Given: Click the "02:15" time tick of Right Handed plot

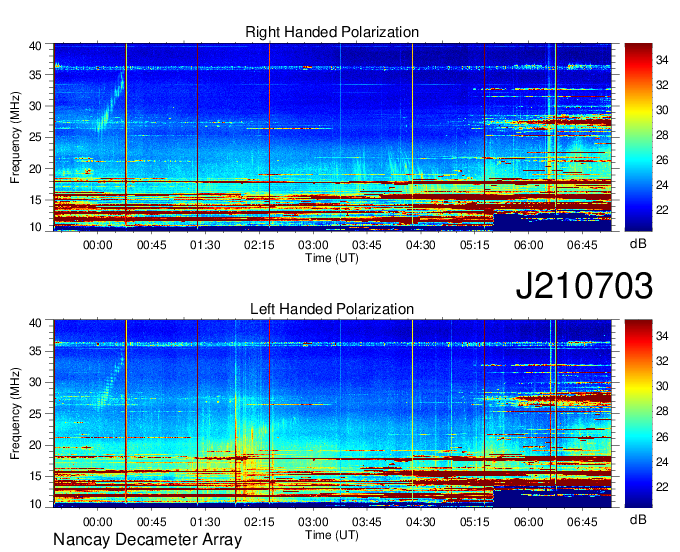Looking at the screenshot, I should click(x=259, y=245).
